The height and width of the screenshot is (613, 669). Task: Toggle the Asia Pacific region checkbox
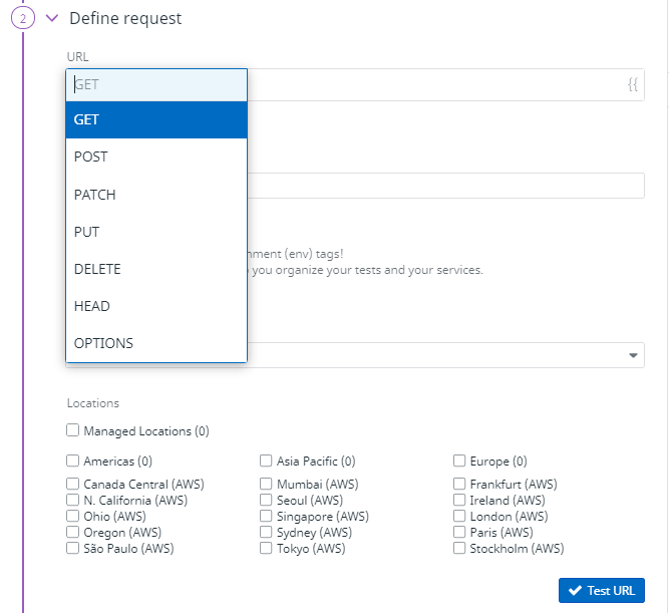coord(266,461)
